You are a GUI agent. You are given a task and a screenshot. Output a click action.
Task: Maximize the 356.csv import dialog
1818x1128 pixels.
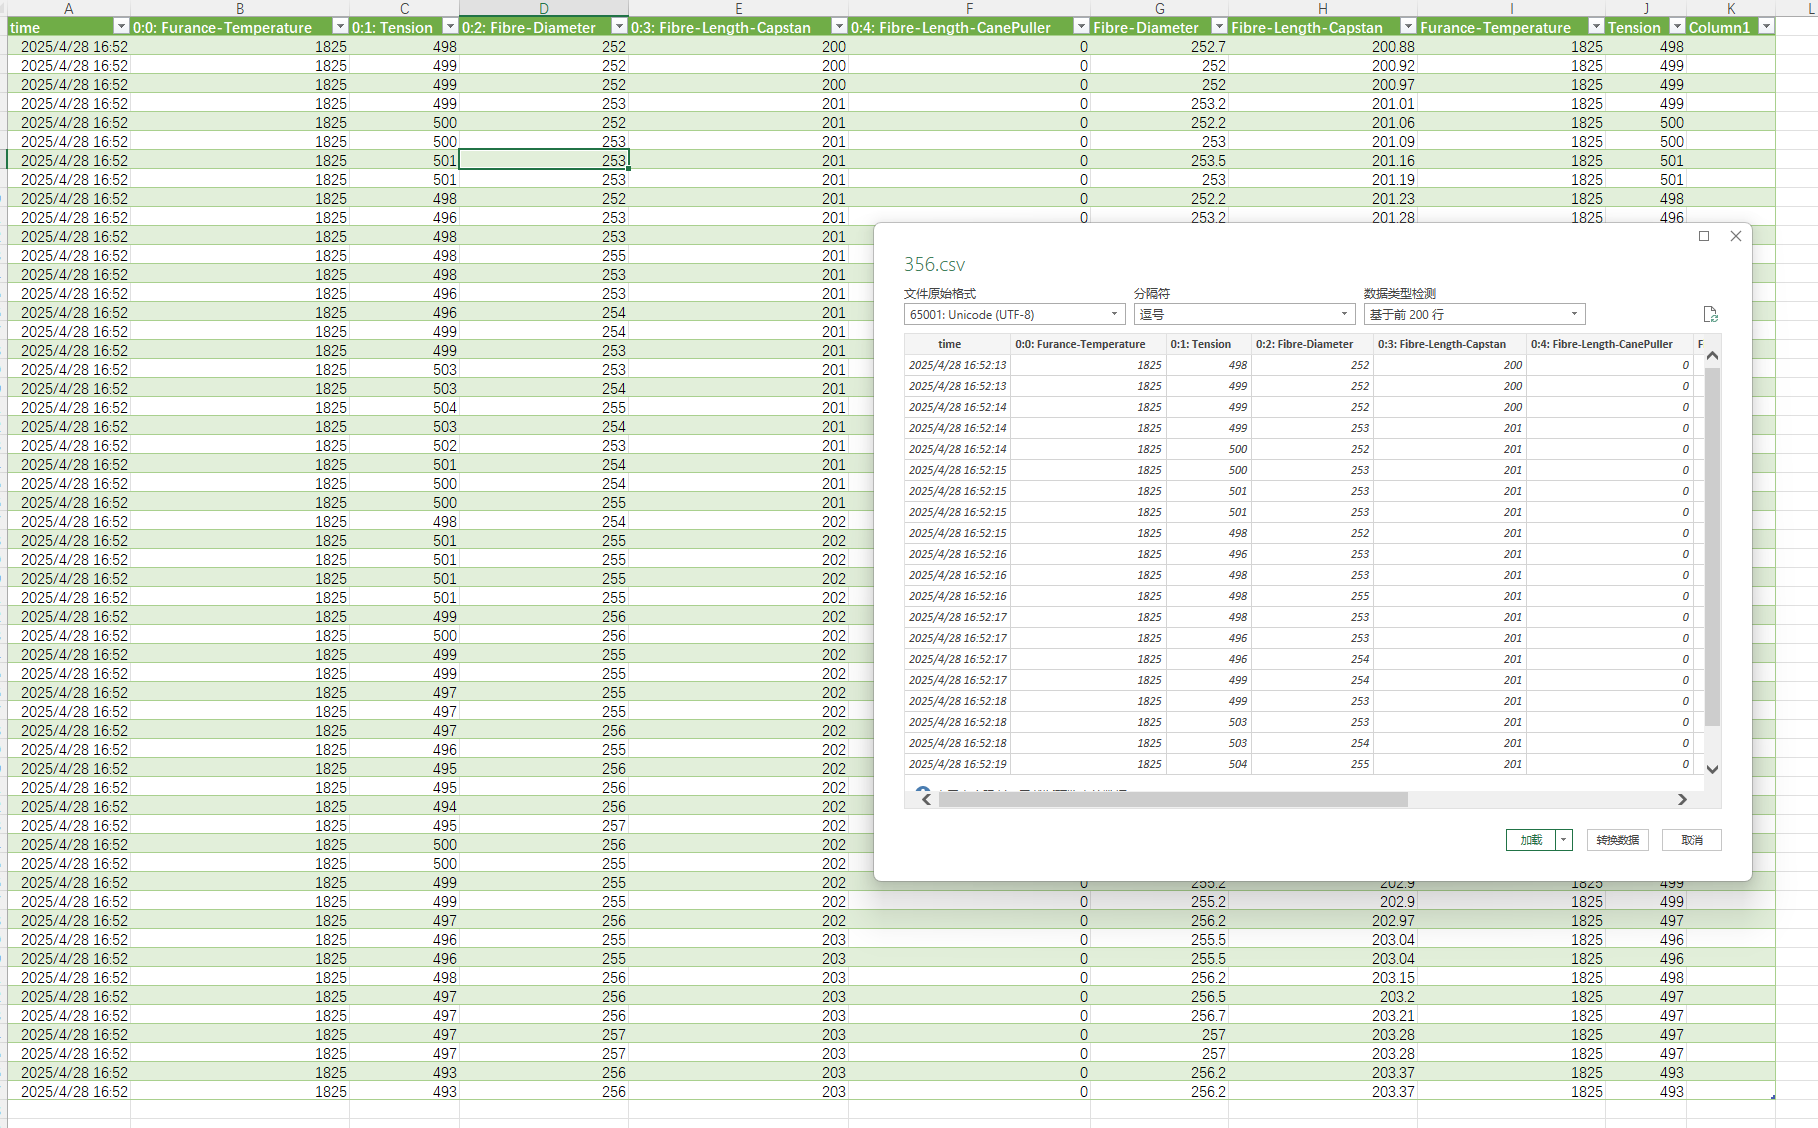point(1704,236)
